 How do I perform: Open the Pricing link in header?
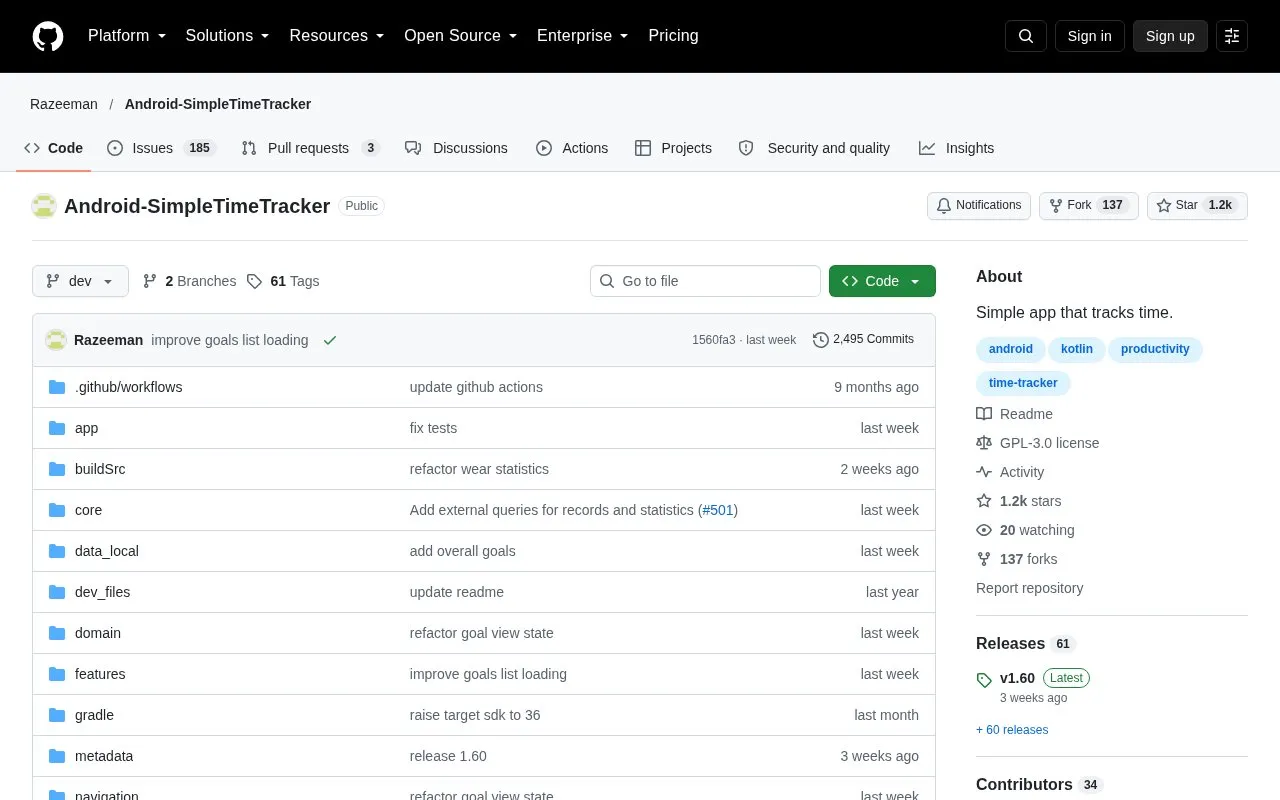point(673,36)
